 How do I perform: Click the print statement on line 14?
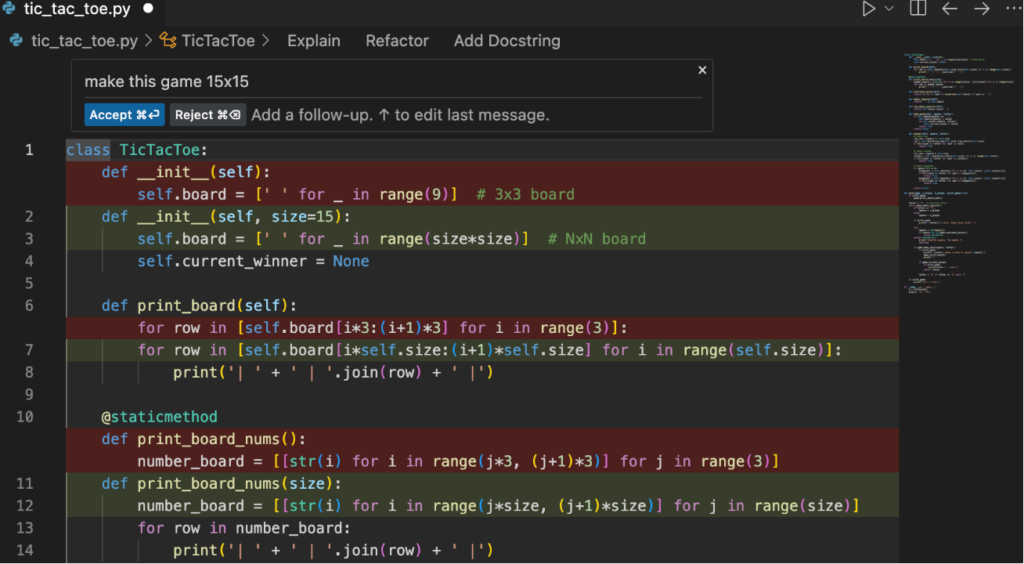point(333,550)
